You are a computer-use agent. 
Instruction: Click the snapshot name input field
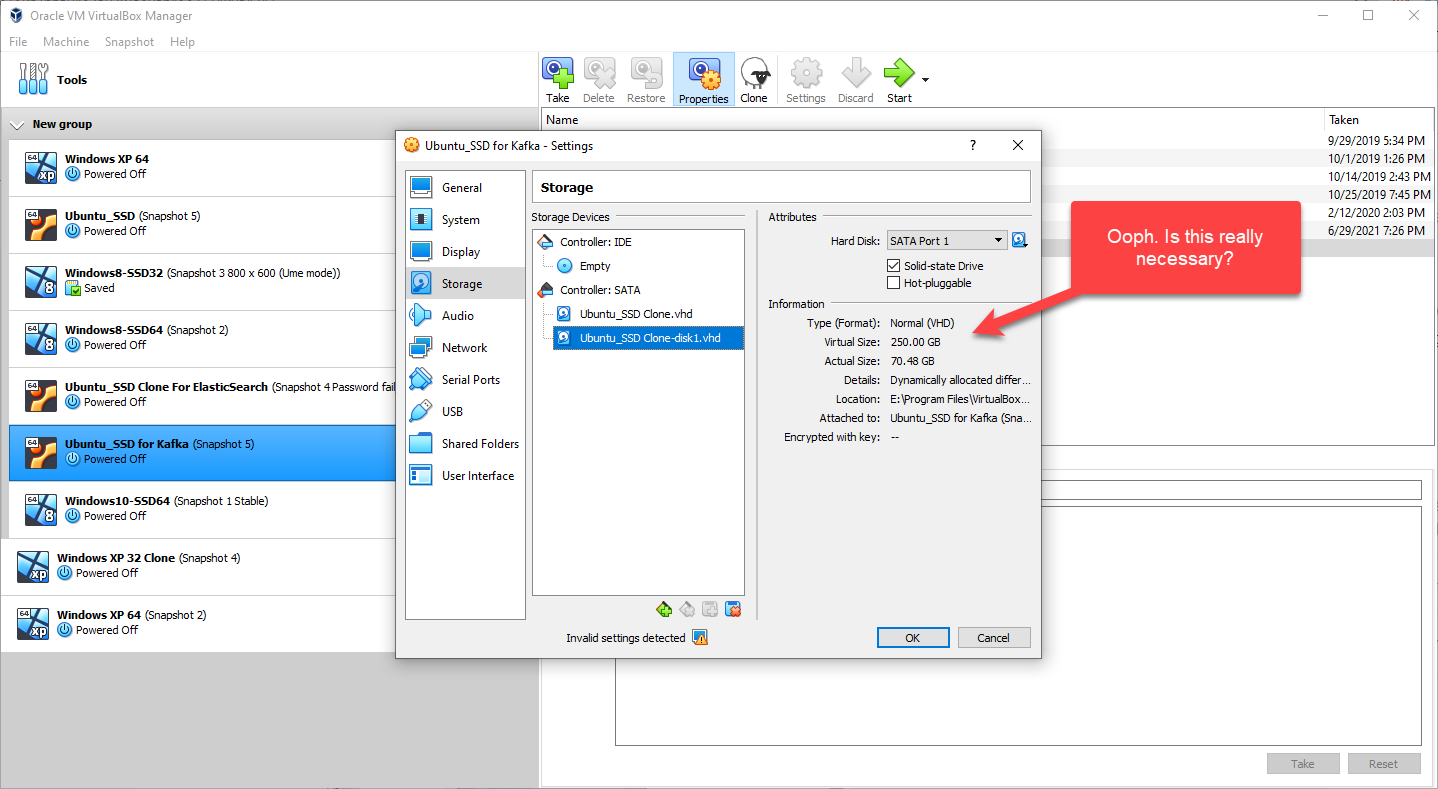click(x=1230, y=490)
